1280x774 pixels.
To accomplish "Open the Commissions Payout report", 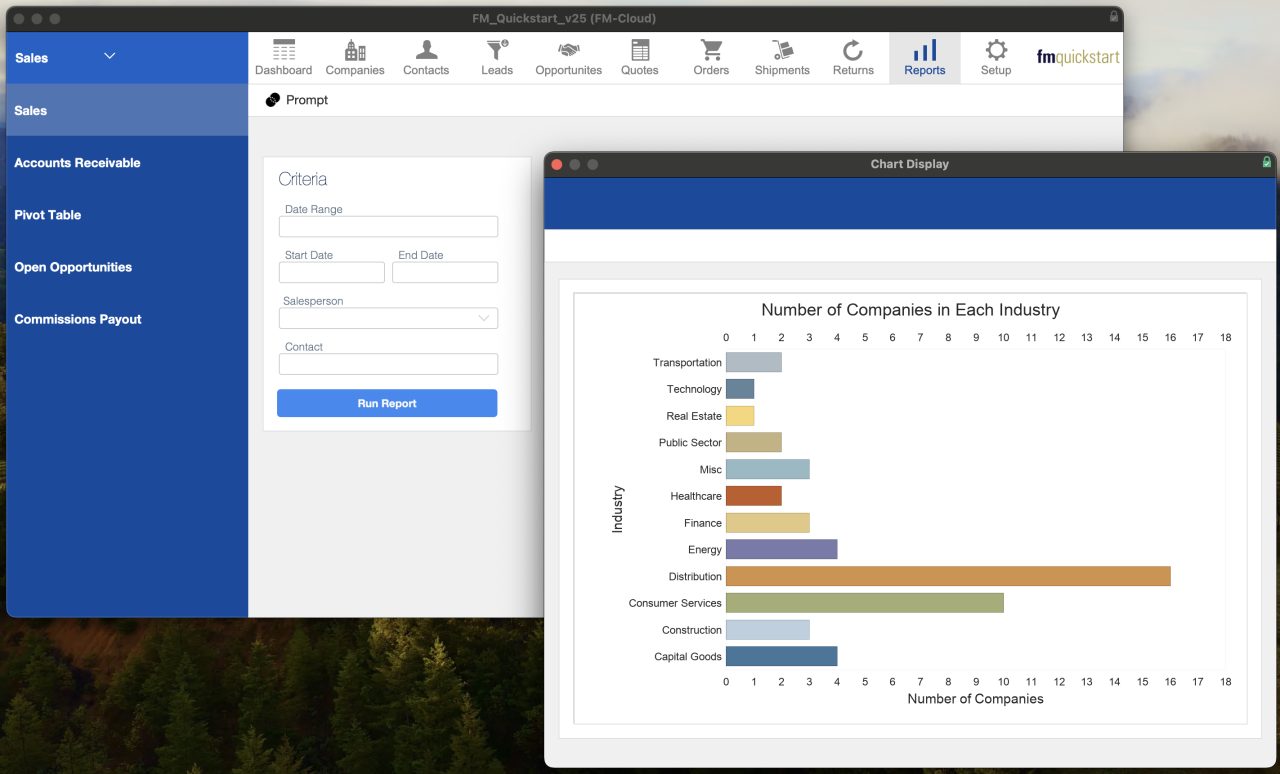I will pyautogui.click(x=127, y=318).
